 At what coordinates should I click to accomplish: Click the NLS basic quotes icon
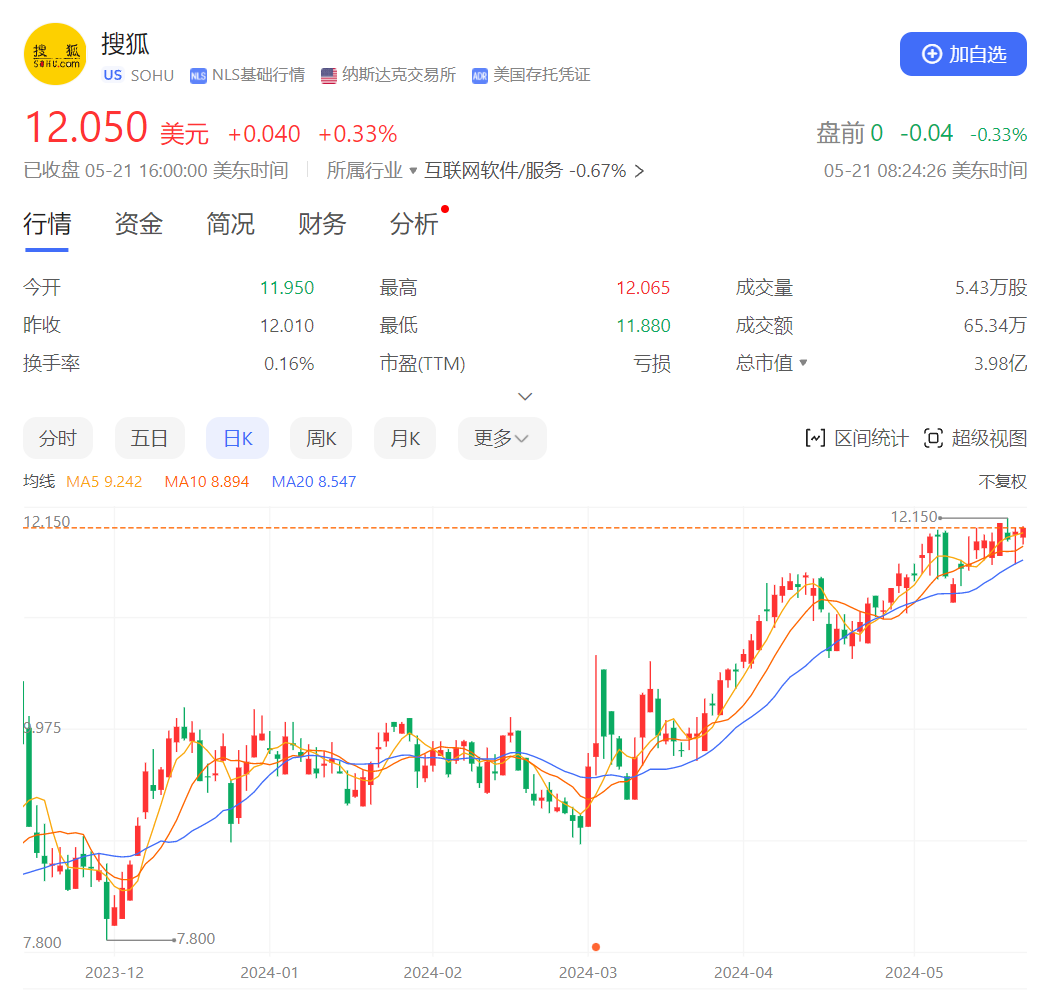(x=198, y=76)
